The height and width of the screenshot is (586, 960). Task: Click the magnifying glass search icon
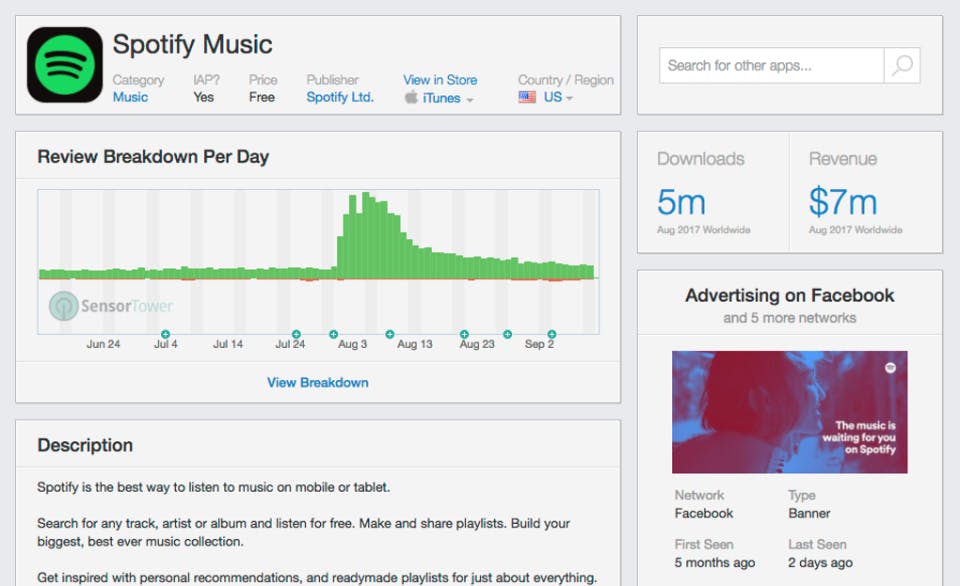pyautogui.click(x=902, y=65)
